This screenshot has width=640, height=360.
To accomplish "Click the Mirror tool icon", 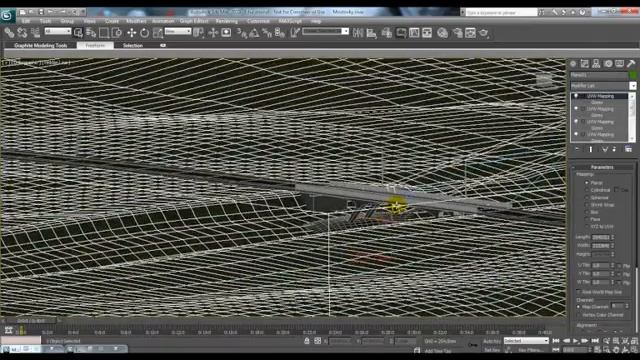I will click(x=358, y=33).
